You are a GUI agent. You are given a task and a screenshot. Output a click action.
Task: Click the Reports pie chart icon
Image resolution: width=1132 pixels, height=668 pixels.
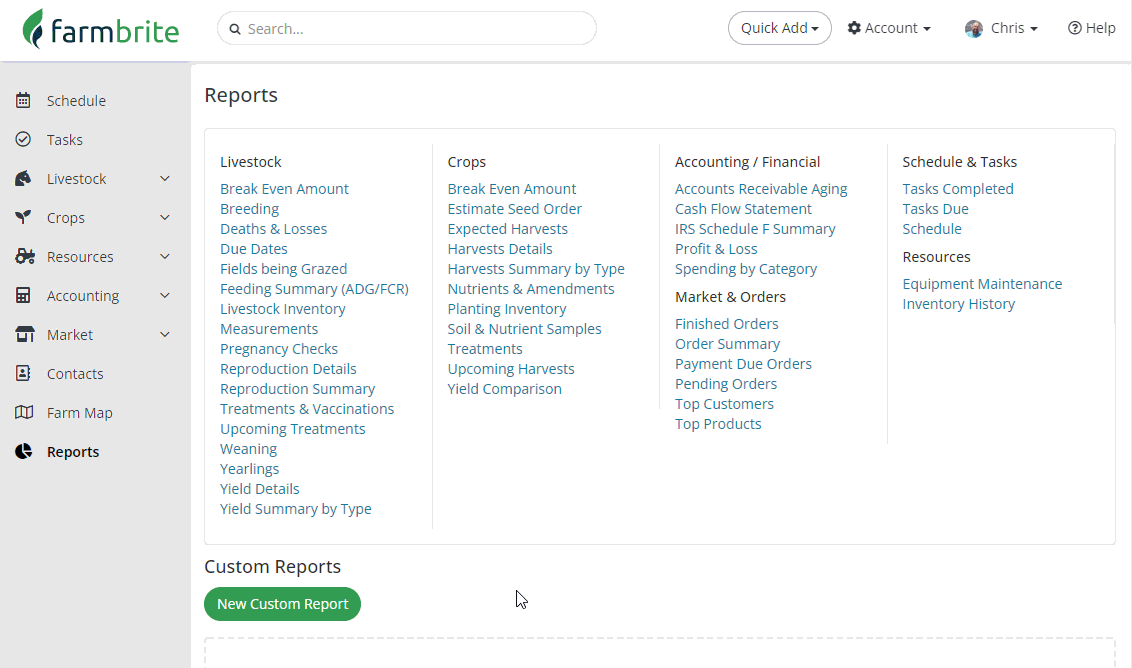pyautogui.click(x=24, y=451)
